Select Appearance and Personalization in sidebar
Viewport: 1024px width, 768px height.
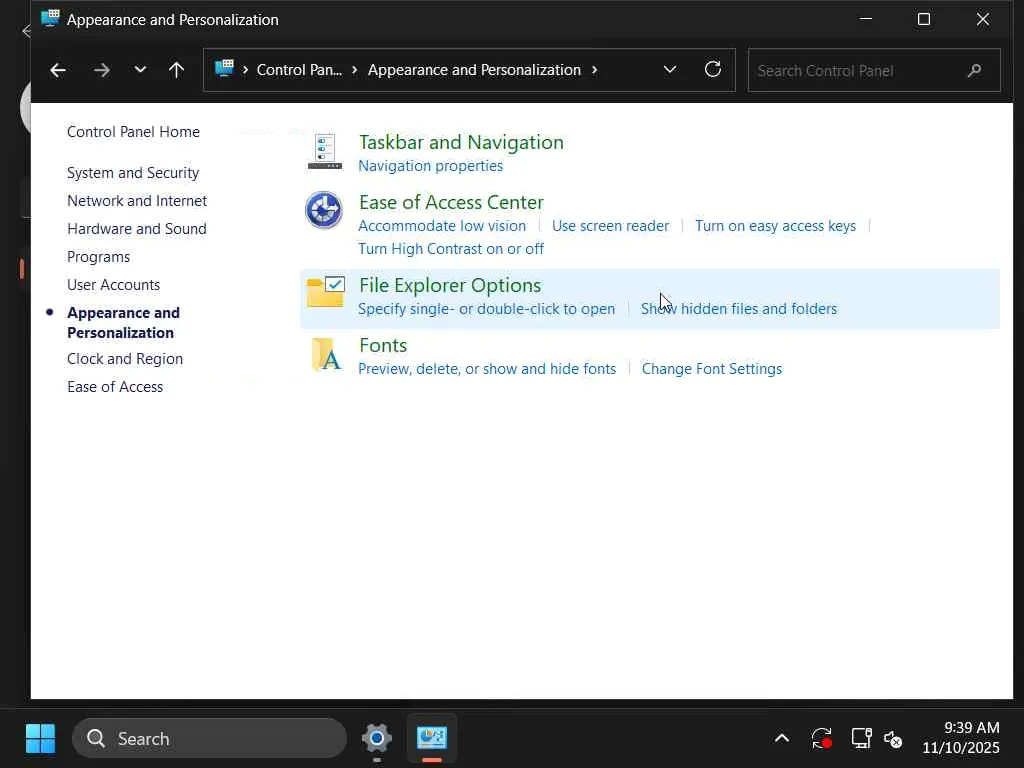point(123,323)
